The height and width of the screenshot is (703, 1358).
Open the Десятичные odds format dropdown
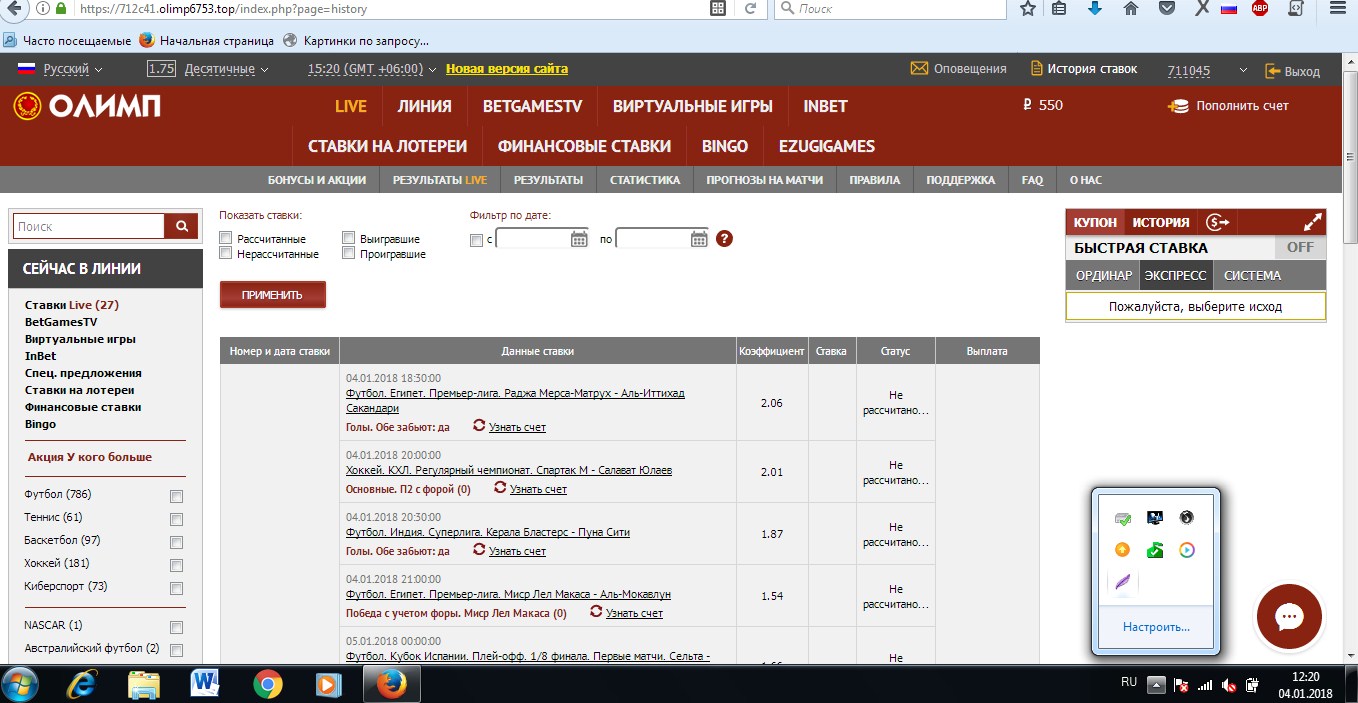click(x=227, y=69)
